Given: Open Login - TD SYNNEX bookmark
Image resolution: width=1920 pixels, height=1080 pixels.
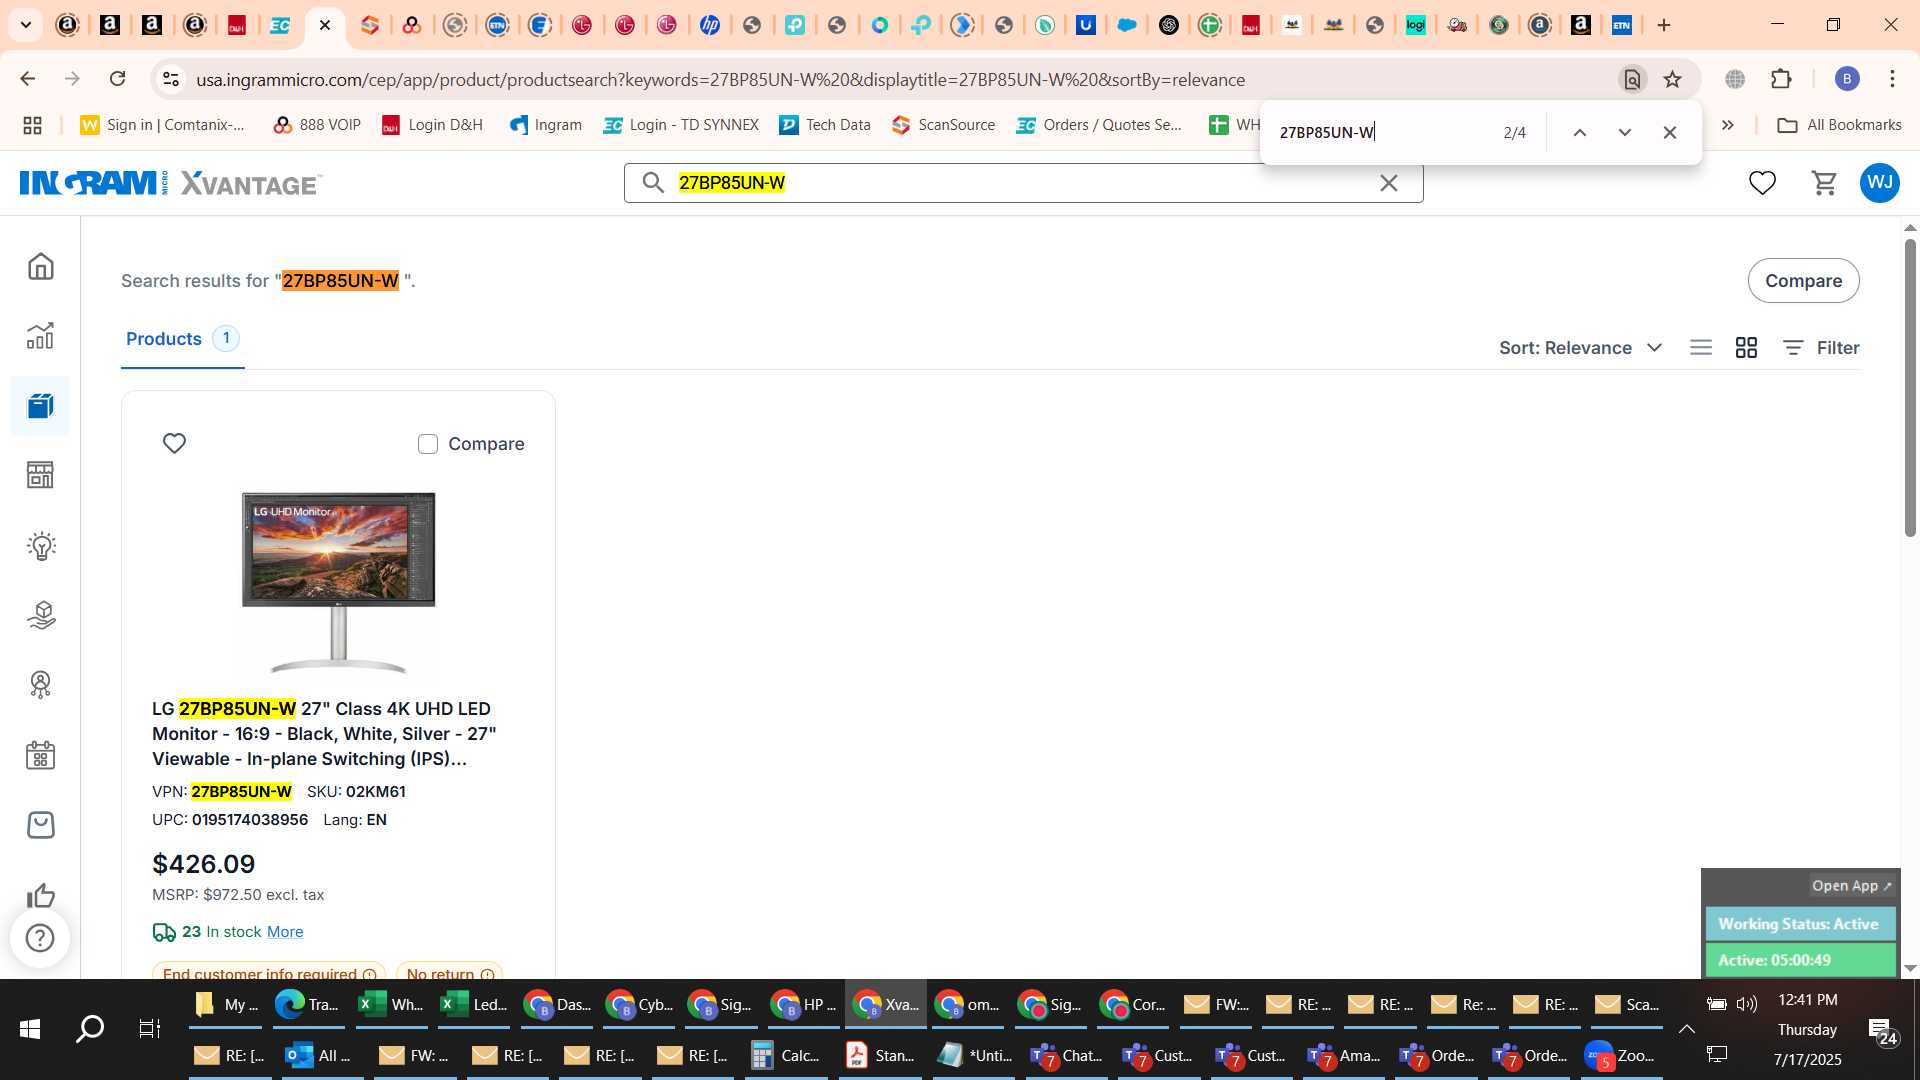Looking at the screenshot, I should (x=681, y=125).
